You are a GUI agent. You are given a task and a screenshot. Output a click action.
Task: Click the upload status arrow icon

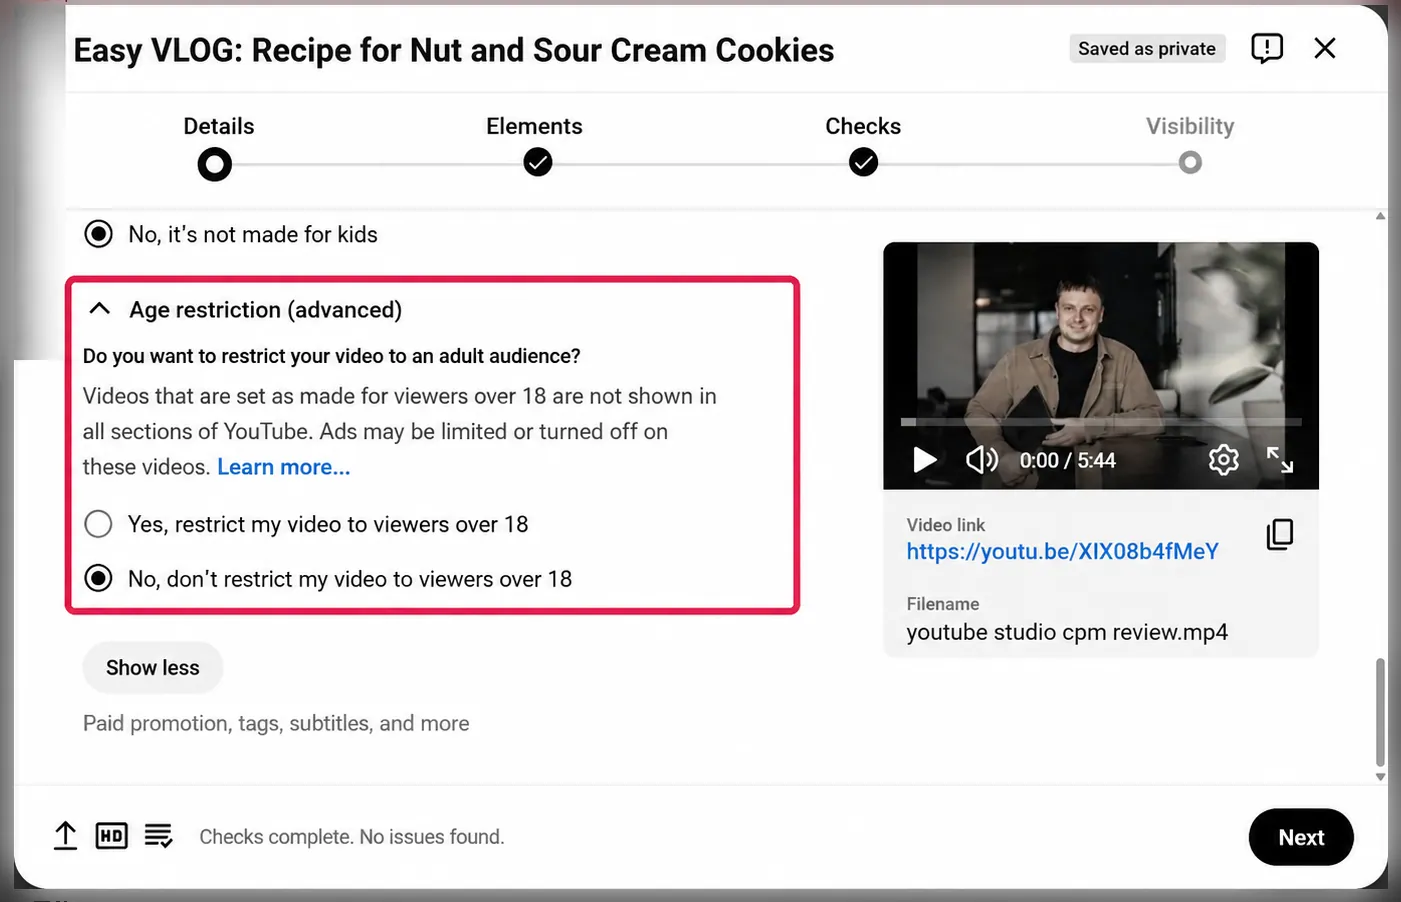(65, 836)
